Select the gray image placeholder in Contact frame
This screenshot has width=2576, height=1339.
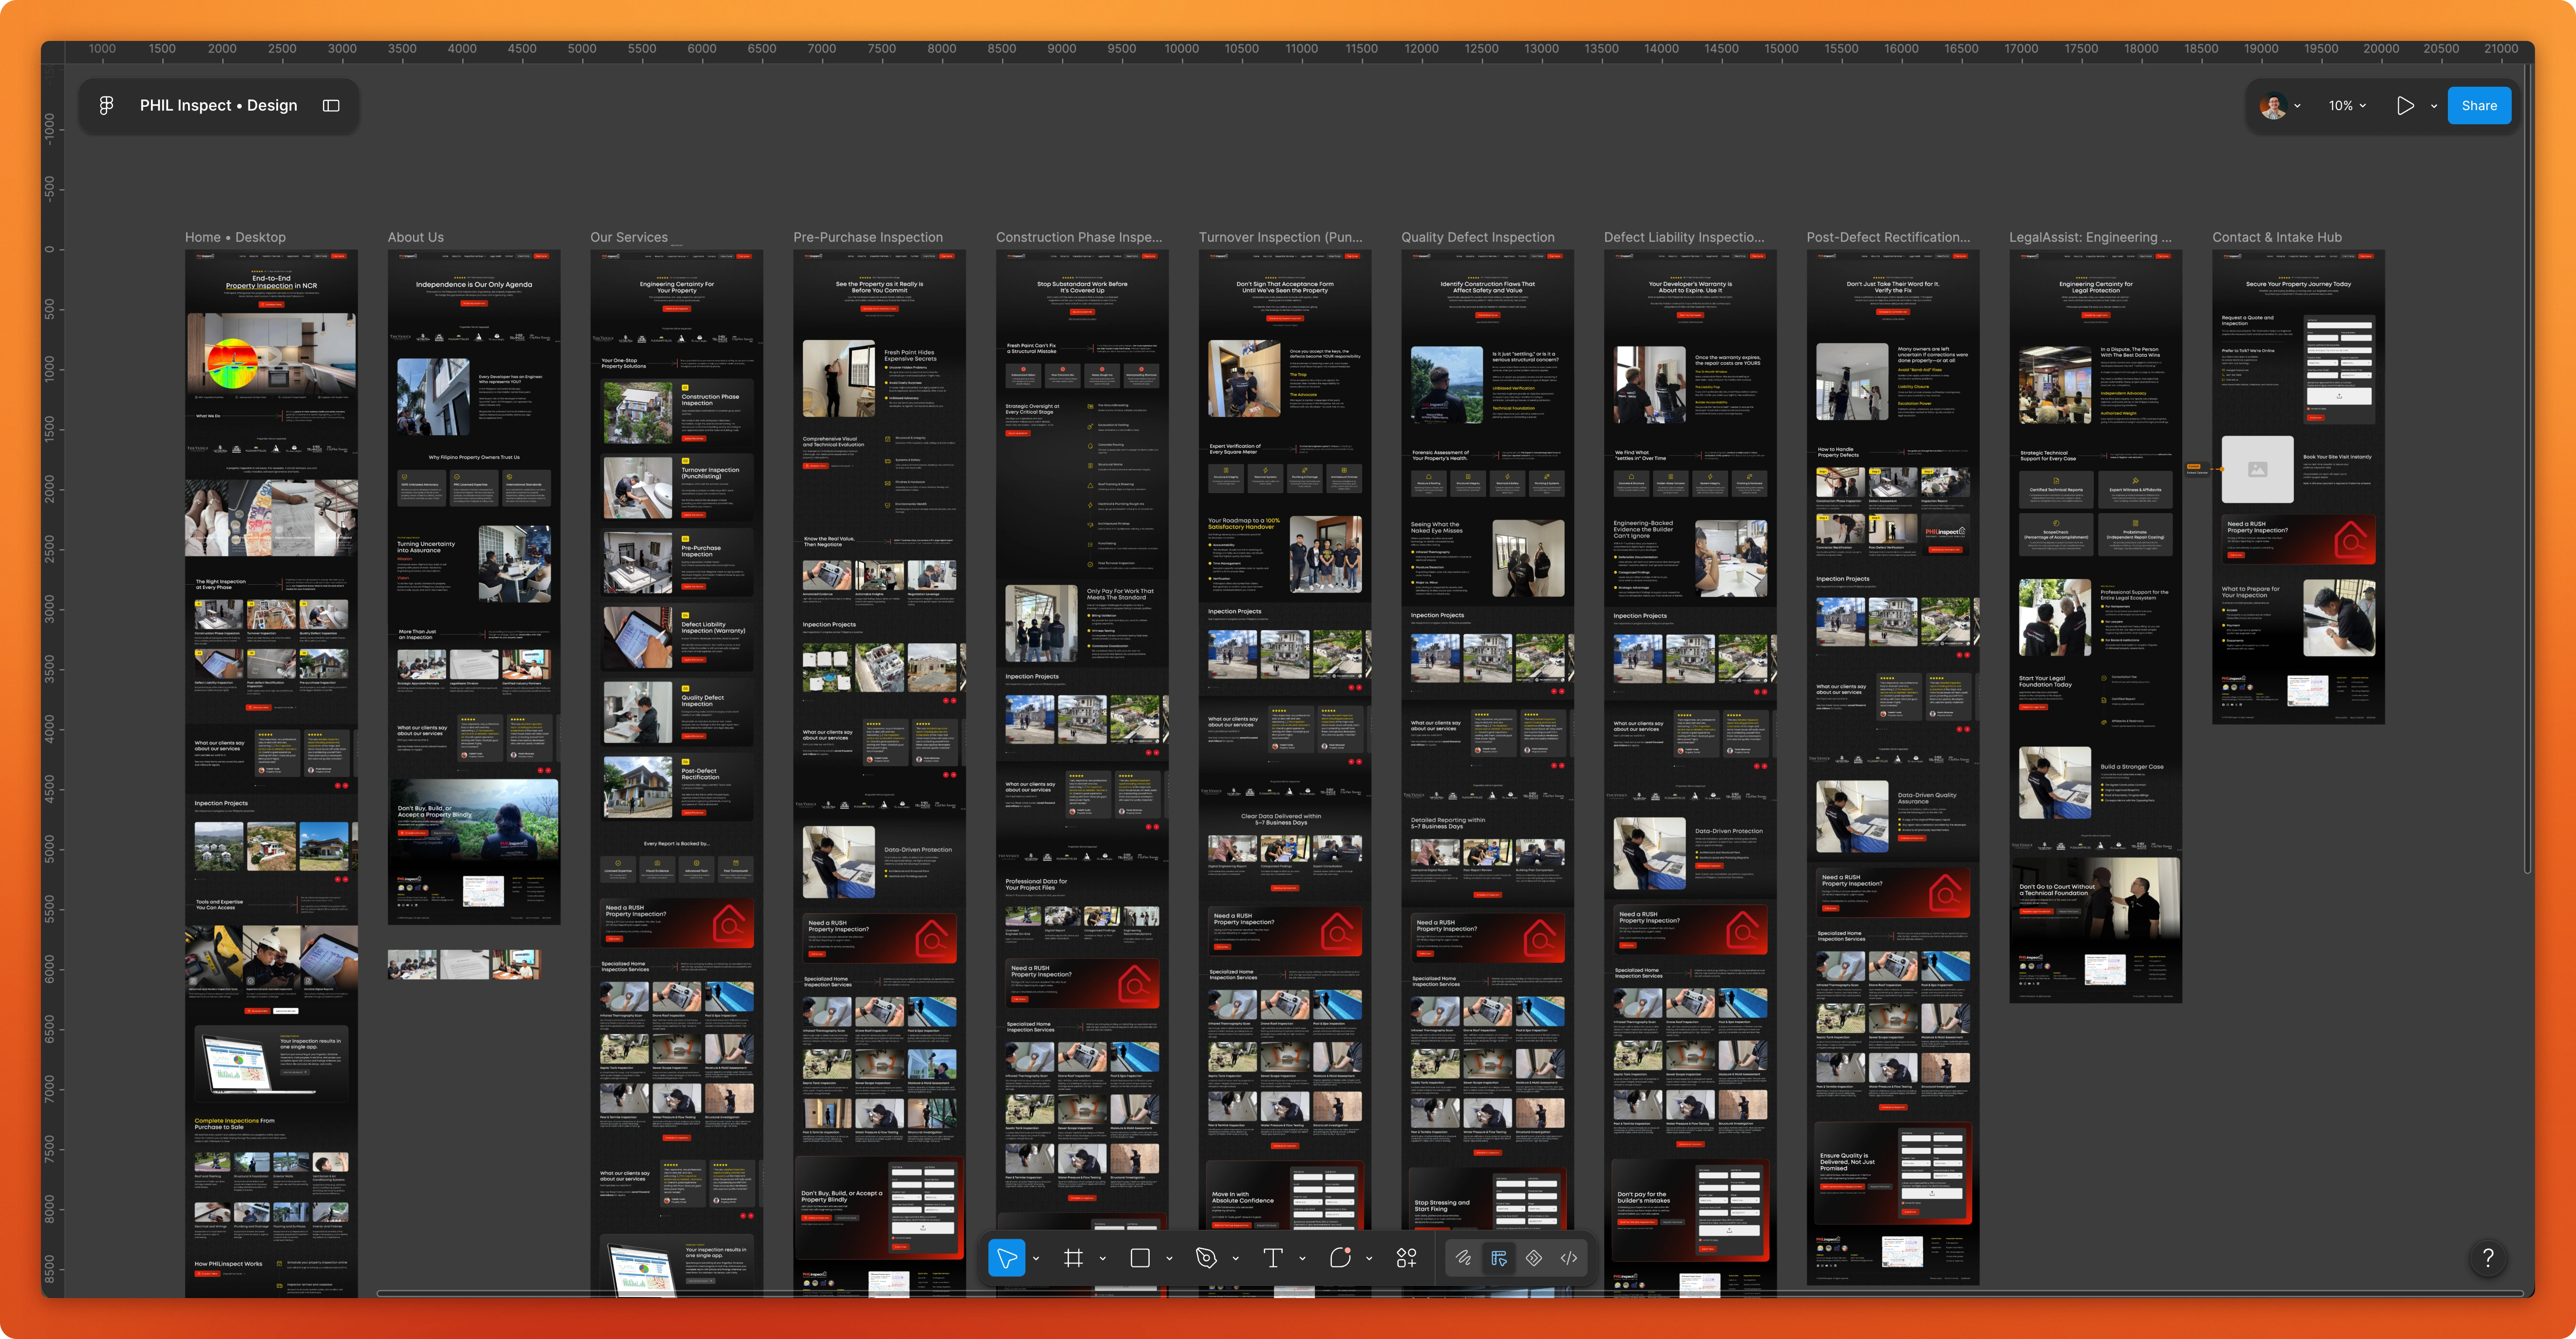[x=2257, y=469]
